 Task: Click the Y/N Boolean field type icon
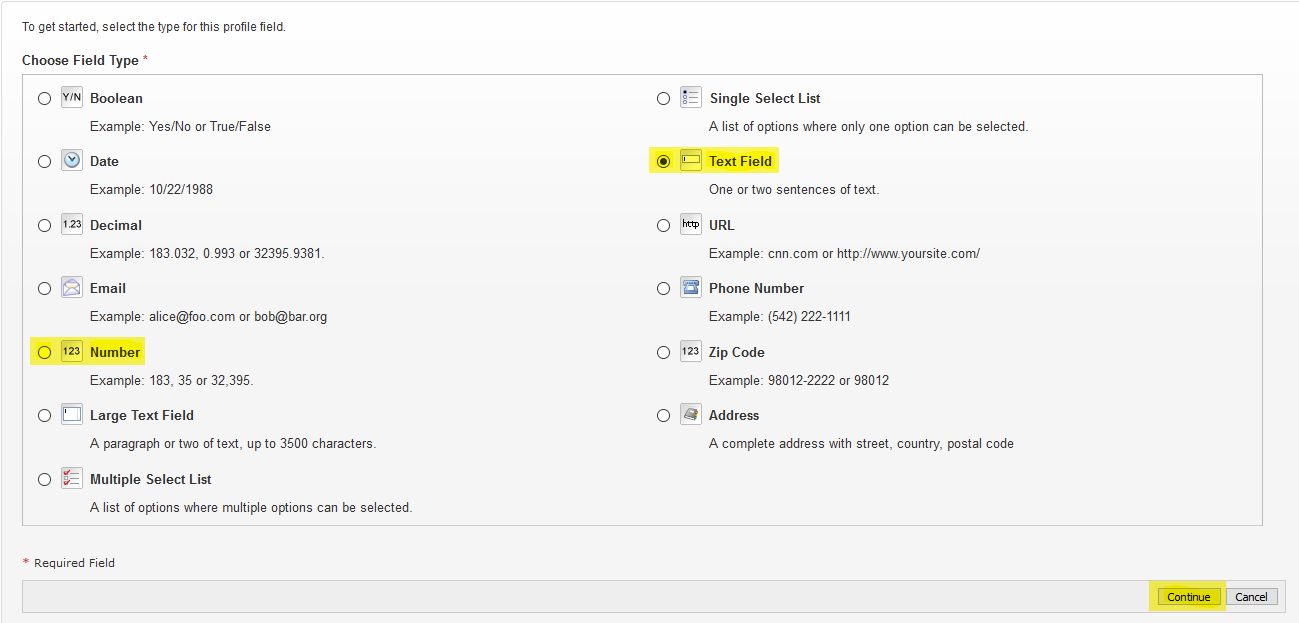71,98
